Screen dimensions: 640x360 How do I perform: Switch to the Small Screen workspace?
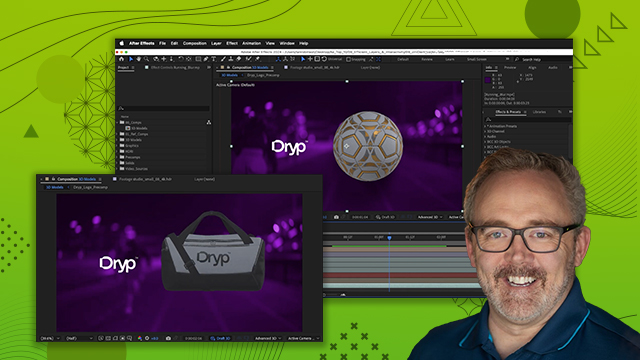[x=477, y=60]
